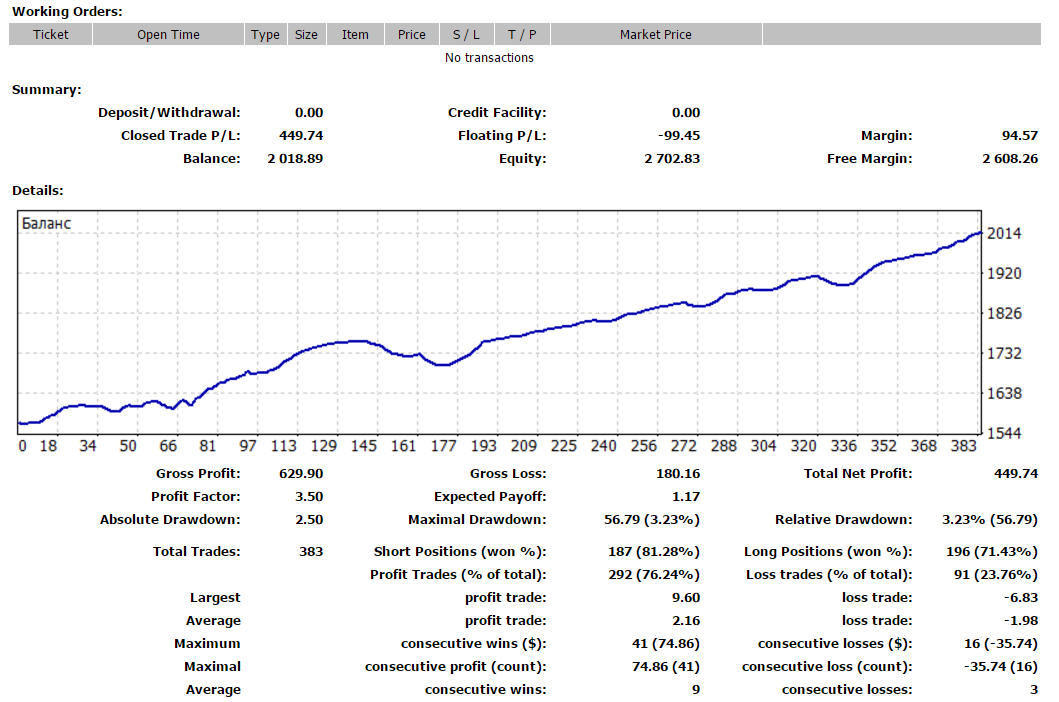
Task: Click the Short Positions value 187 (81.28%)
Action: tap(654, 551)
